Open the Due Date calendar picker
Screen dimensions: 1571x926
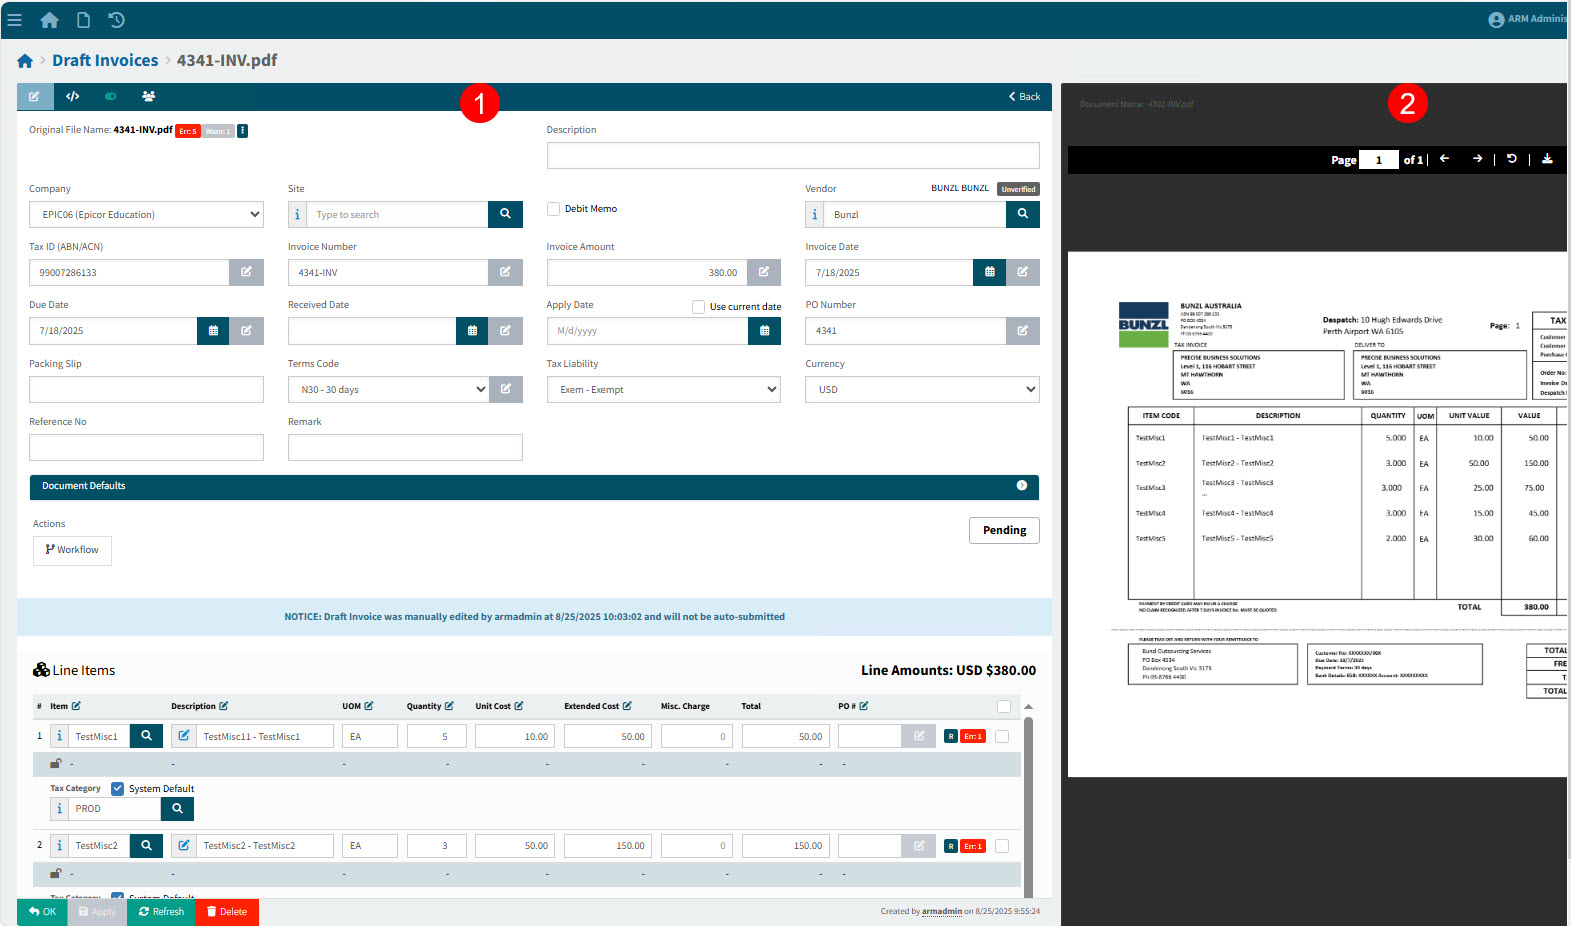coord(213,331)
